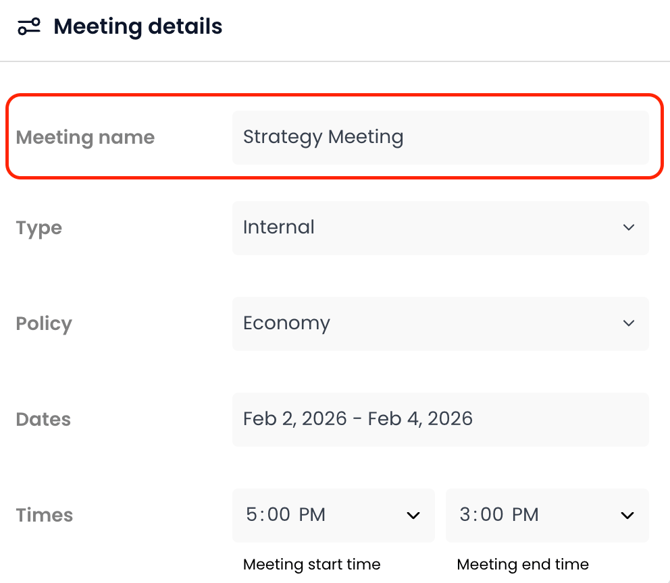Click the Meeting name label
670x583 pixels.
tap(85, 137)
